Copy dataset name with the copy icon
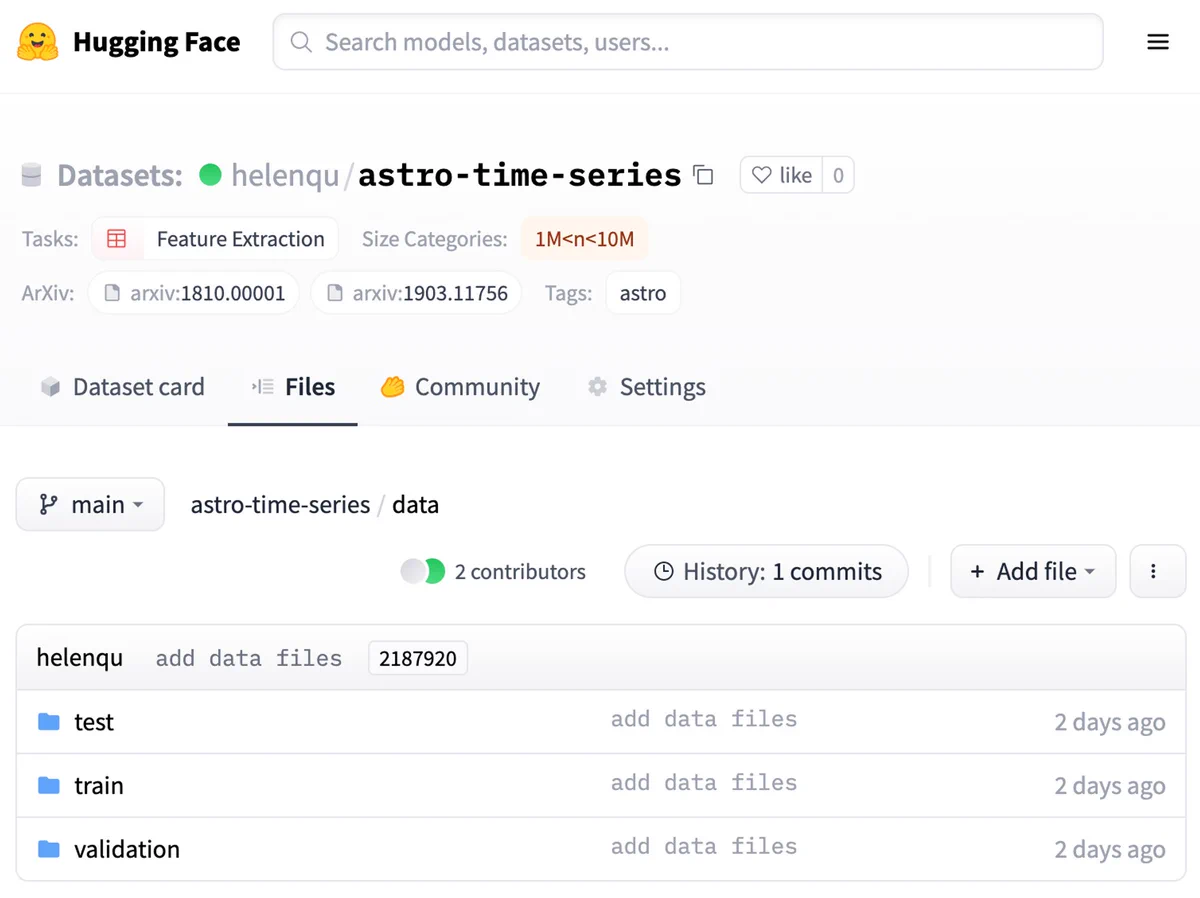1200x898 pixels. tap(704, 175)
